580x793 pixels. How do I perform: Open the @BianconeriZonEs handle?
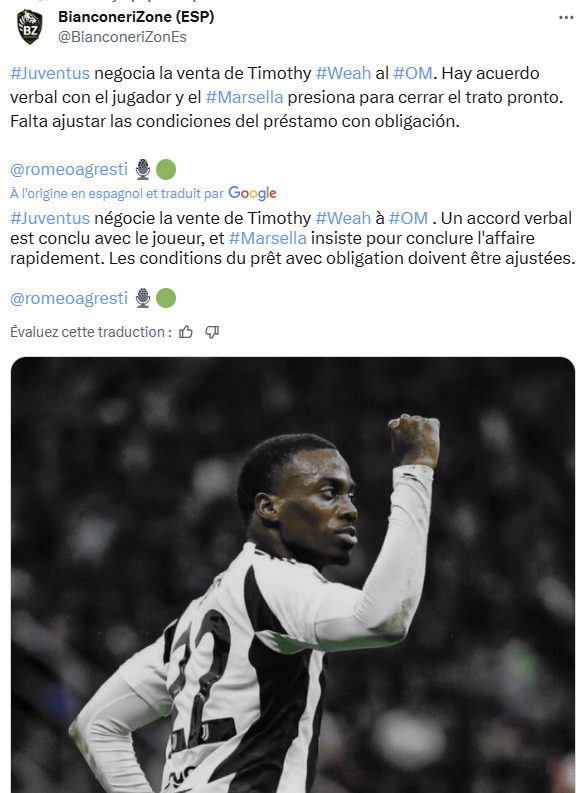(122, 37)
